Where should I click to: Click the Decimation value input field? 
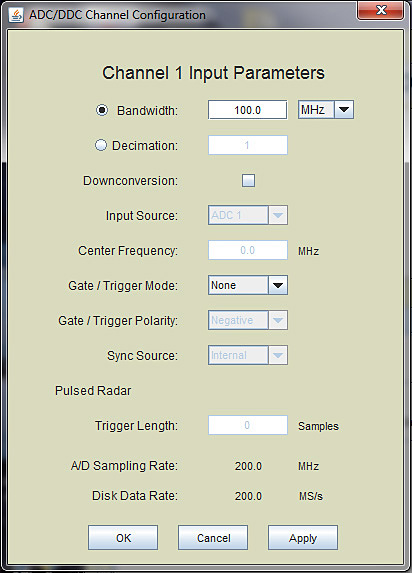pos(248,145)
